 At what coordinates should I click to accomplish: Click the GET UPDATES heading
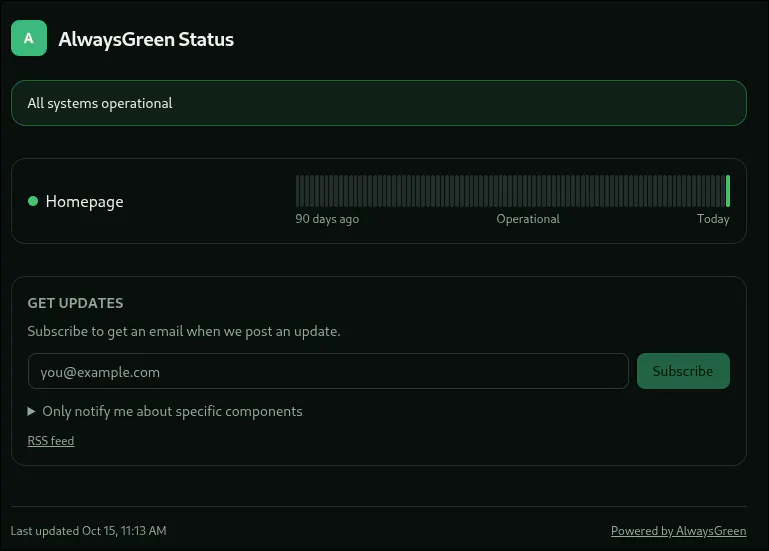tap(75, 303)
